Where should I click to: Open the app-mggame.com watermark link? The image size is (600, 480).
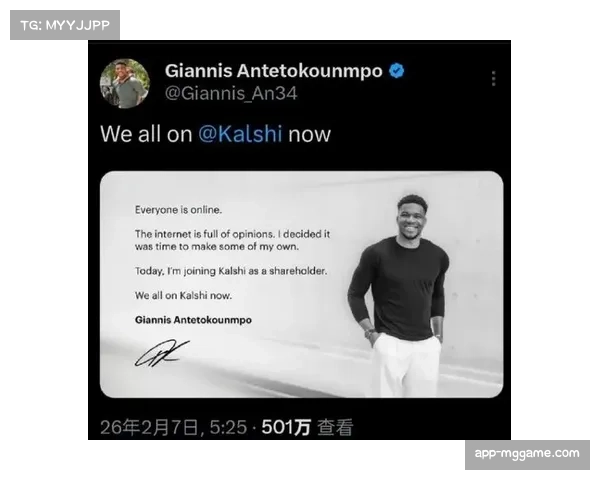[x=527, y=454]
